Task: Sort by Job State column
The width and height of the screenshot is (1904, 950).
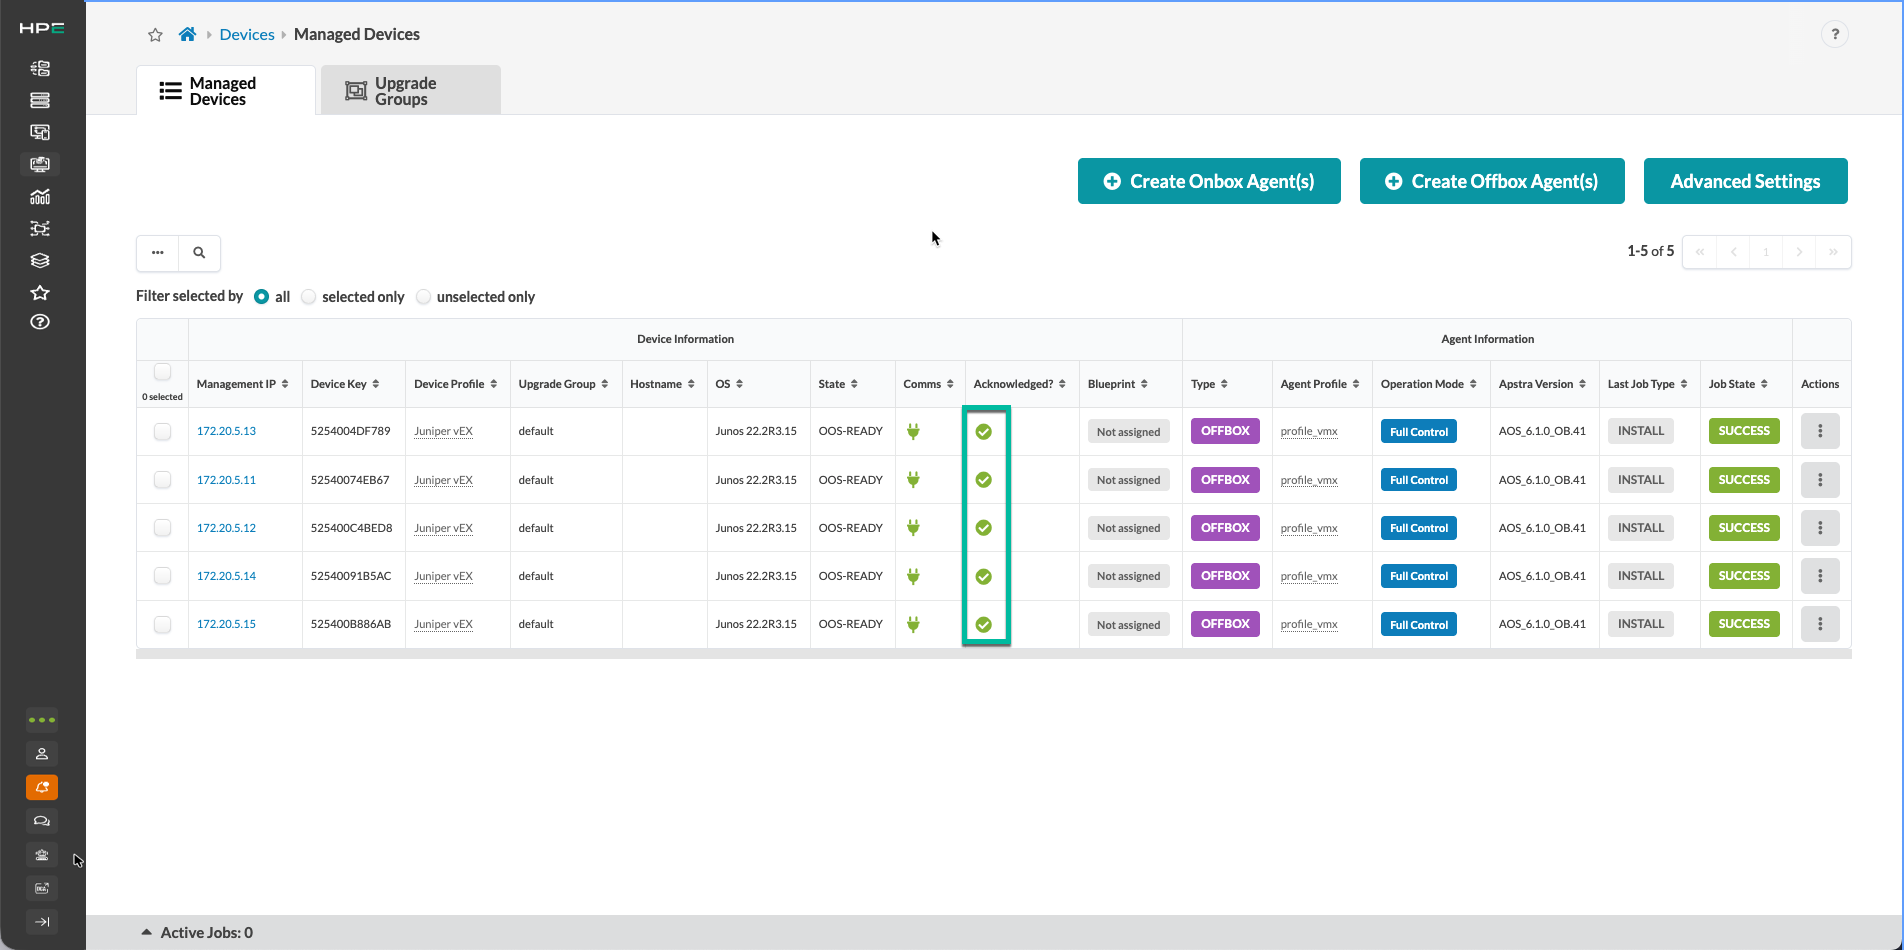Action: pos(1738,384)
